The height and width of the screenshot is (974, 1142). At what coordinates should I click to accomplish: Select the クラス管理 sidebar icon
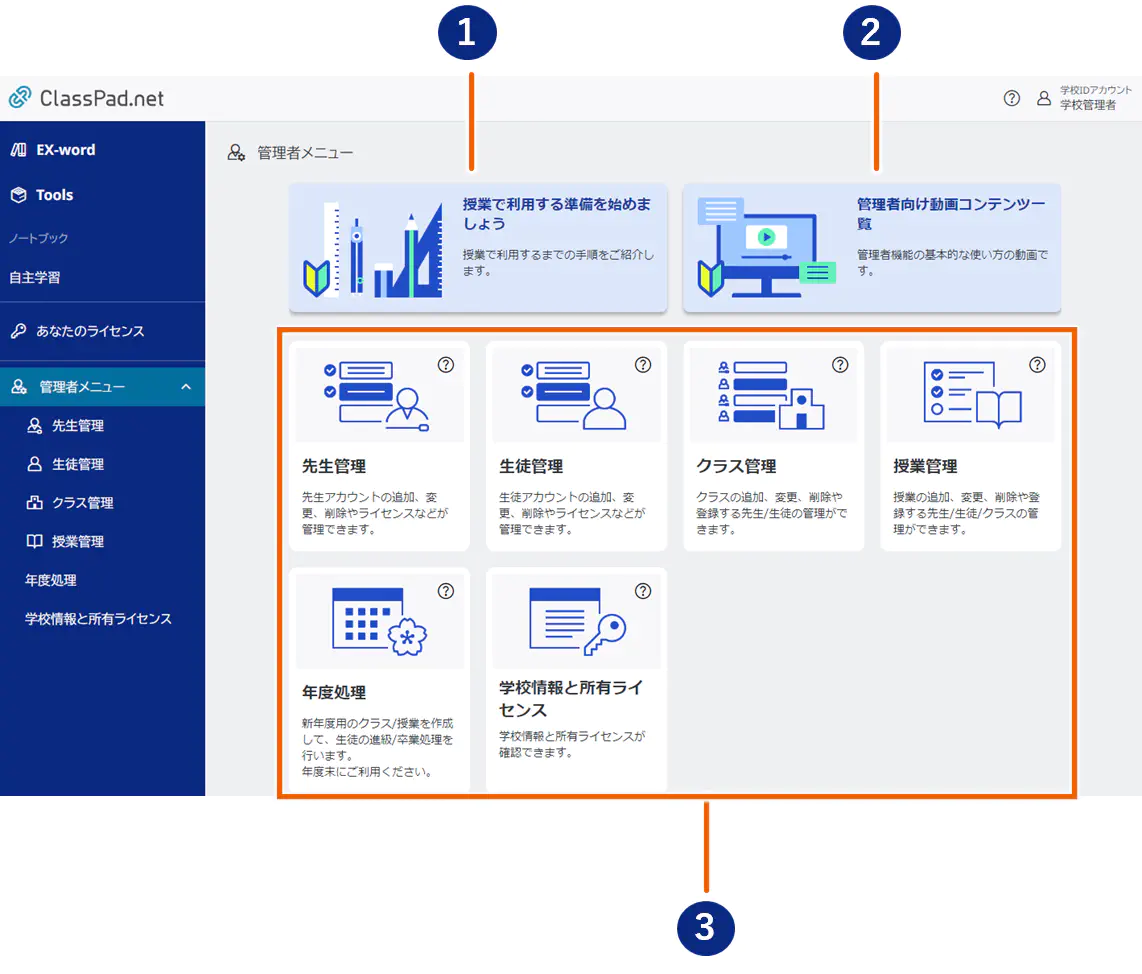34,502
